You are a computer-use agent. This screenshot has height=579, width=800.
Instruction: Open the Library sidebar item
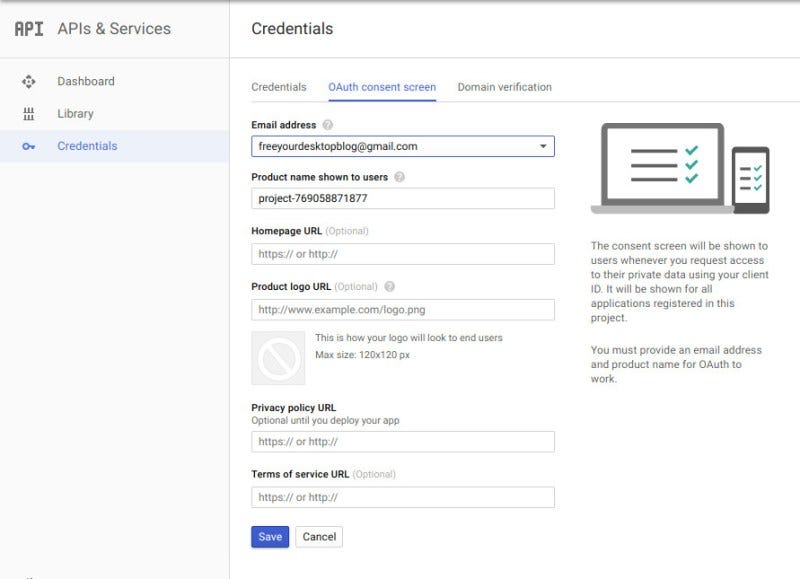click(x=114, y=114)
